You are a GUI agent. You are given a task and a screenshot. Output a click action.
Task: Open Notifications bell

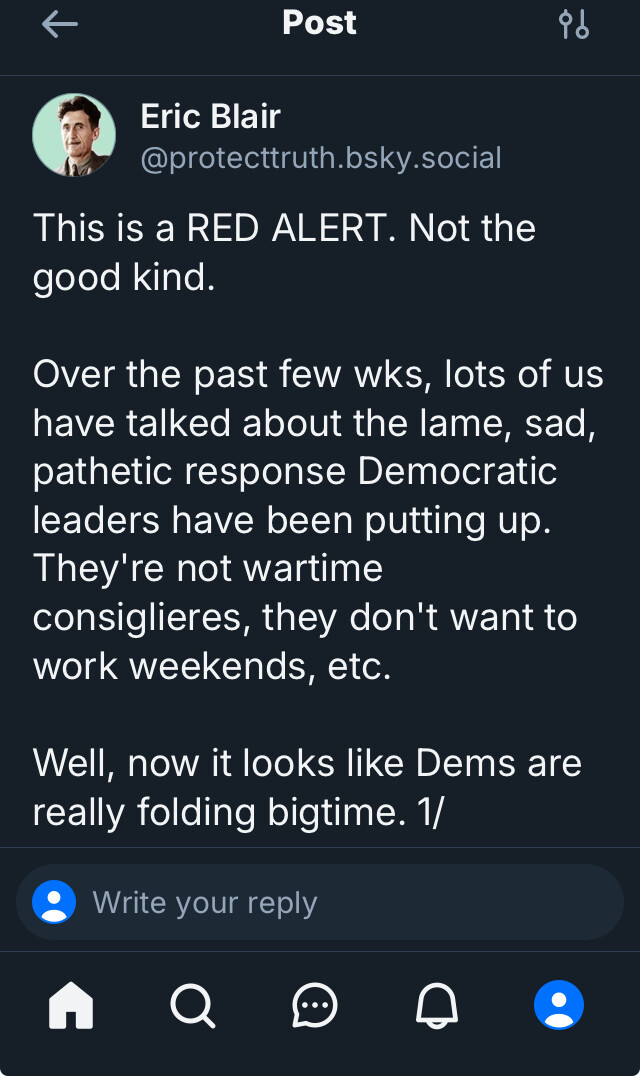(437, 1005)
